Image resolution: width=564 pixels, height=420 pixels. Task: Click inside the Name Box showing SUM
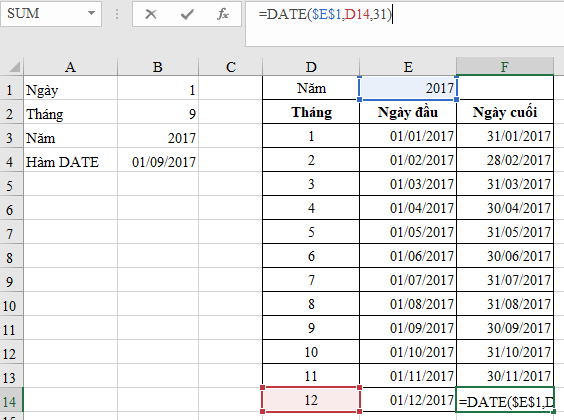(43, 14)
